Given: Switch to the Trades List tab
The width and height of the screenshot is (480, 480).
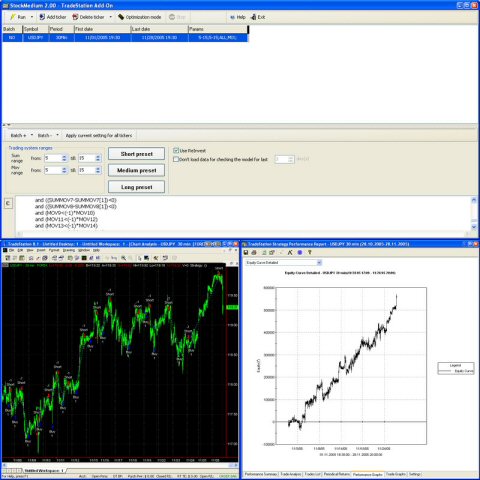Looking at the screenshot, I should pyautogui.click(x=313, y=474).
